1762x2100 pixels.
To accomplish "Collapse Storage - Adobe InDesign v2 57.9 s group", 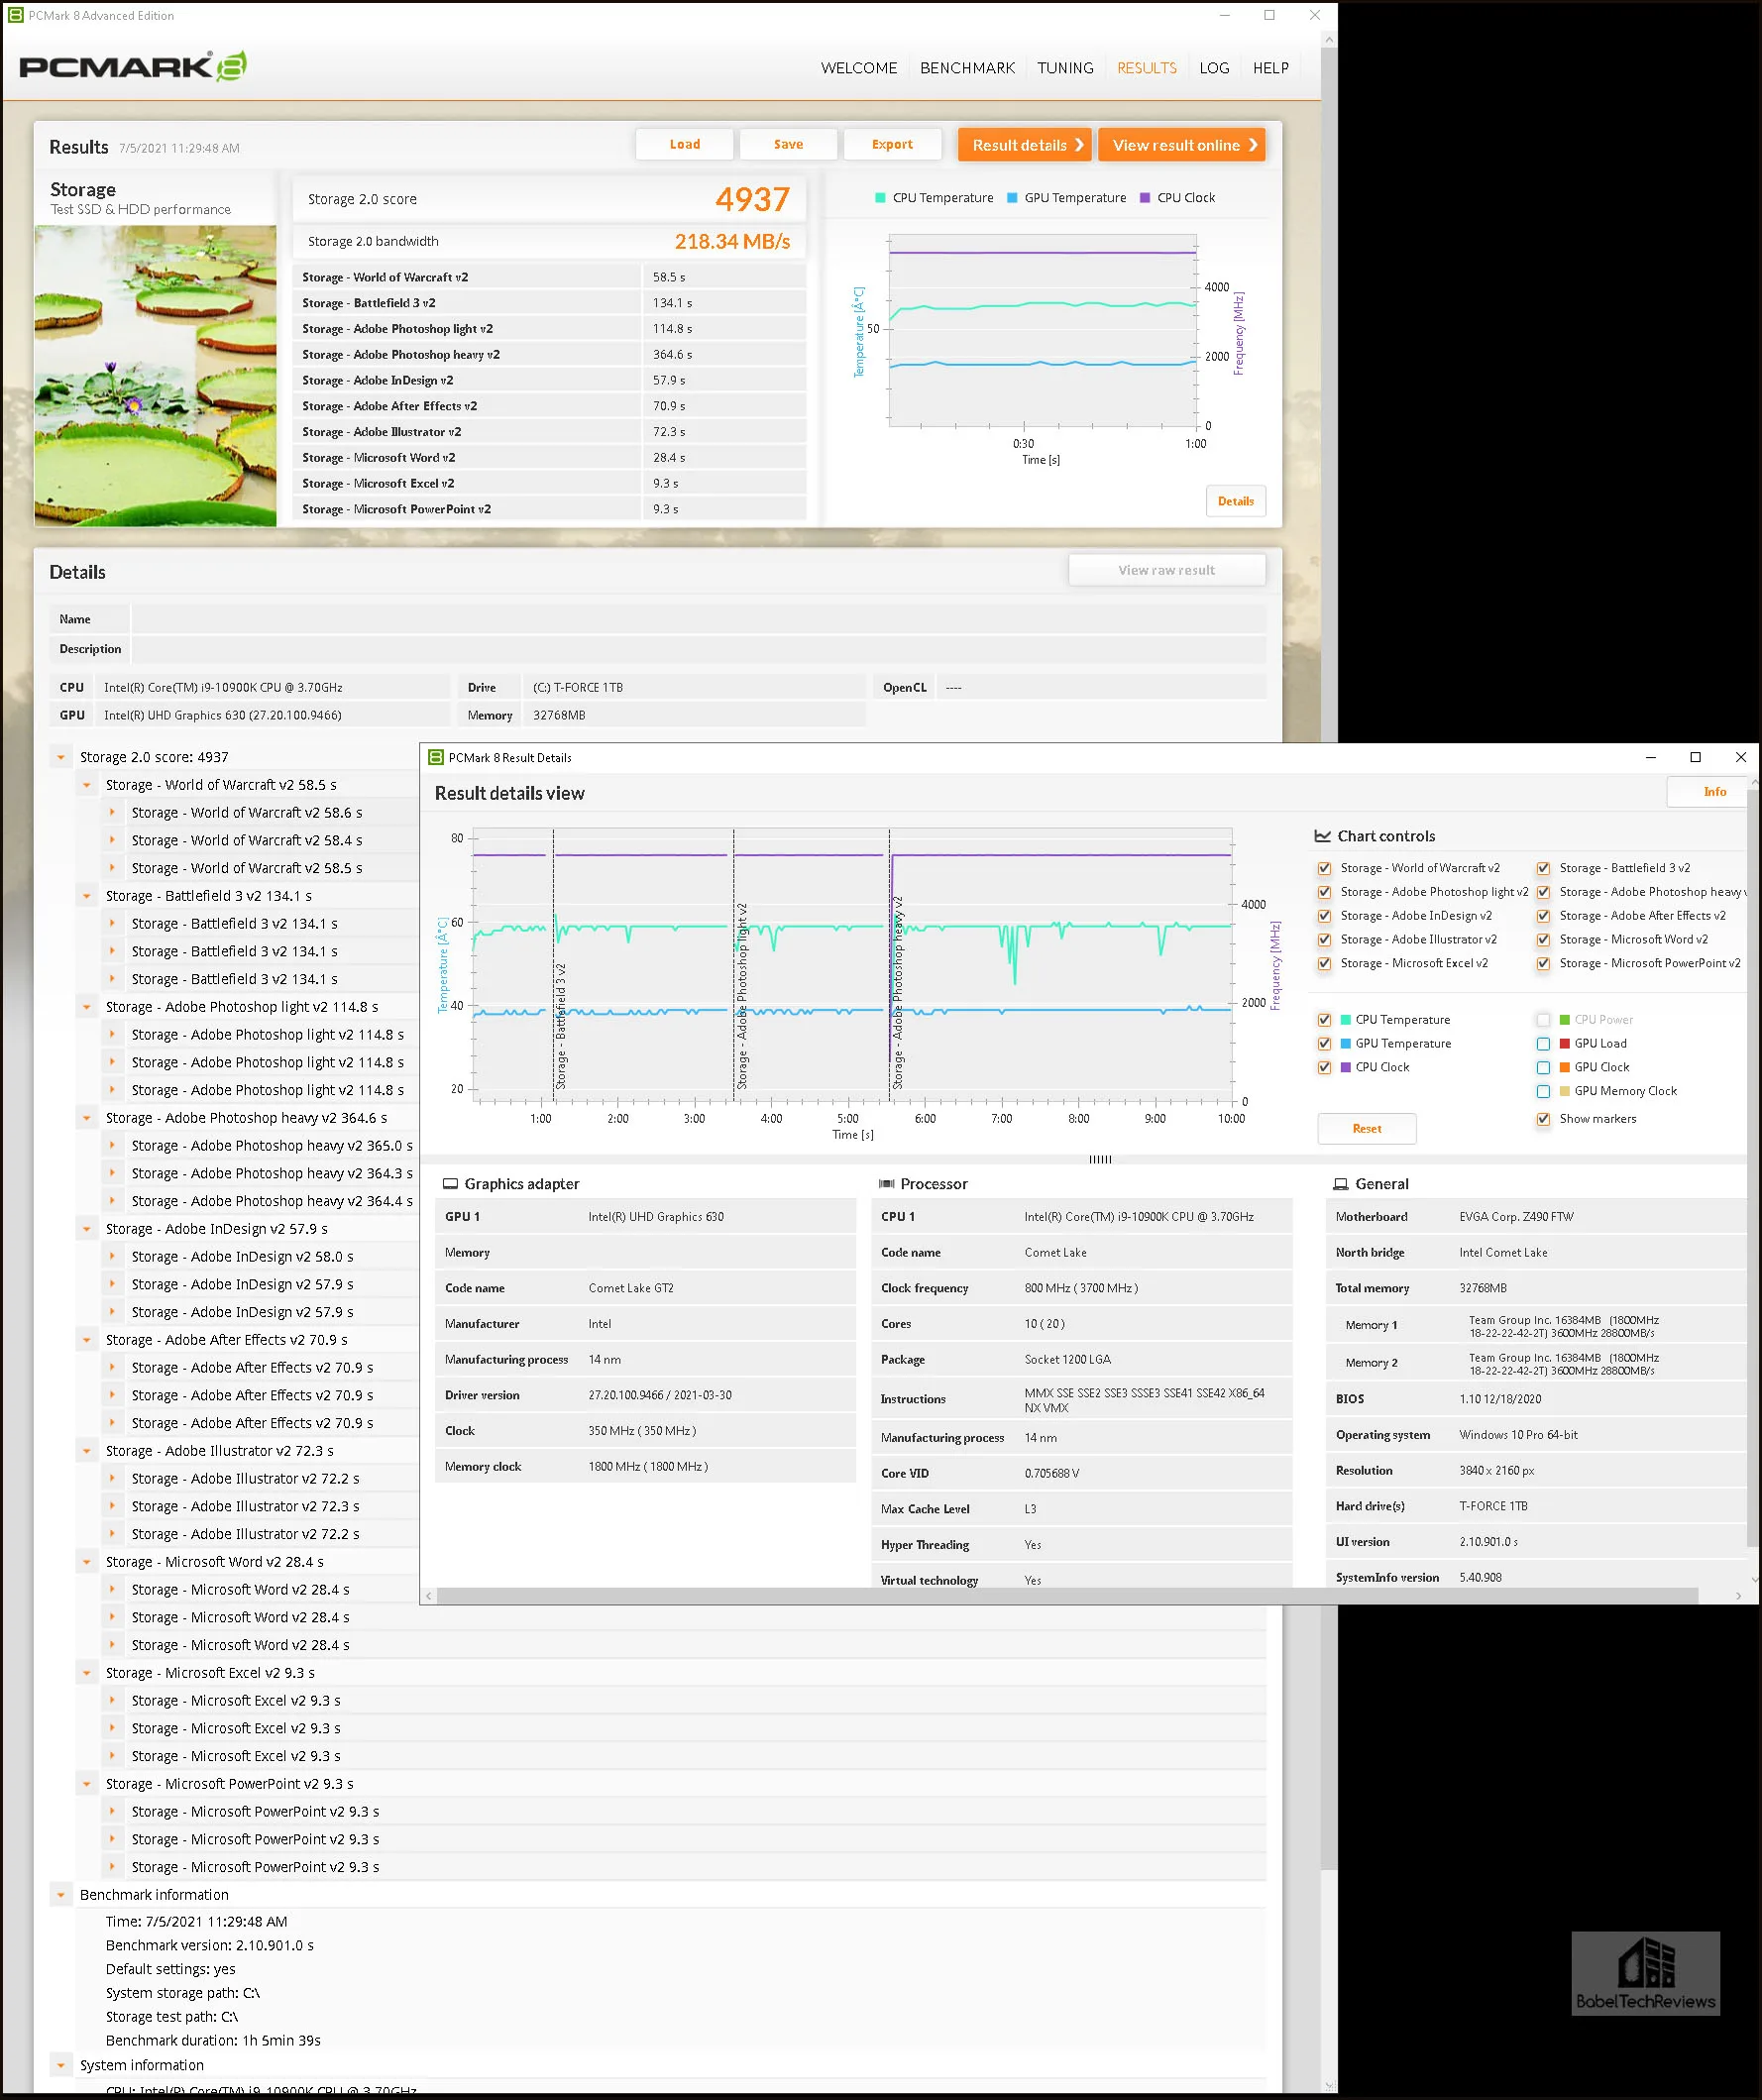I will click(x=87, y=1229).
